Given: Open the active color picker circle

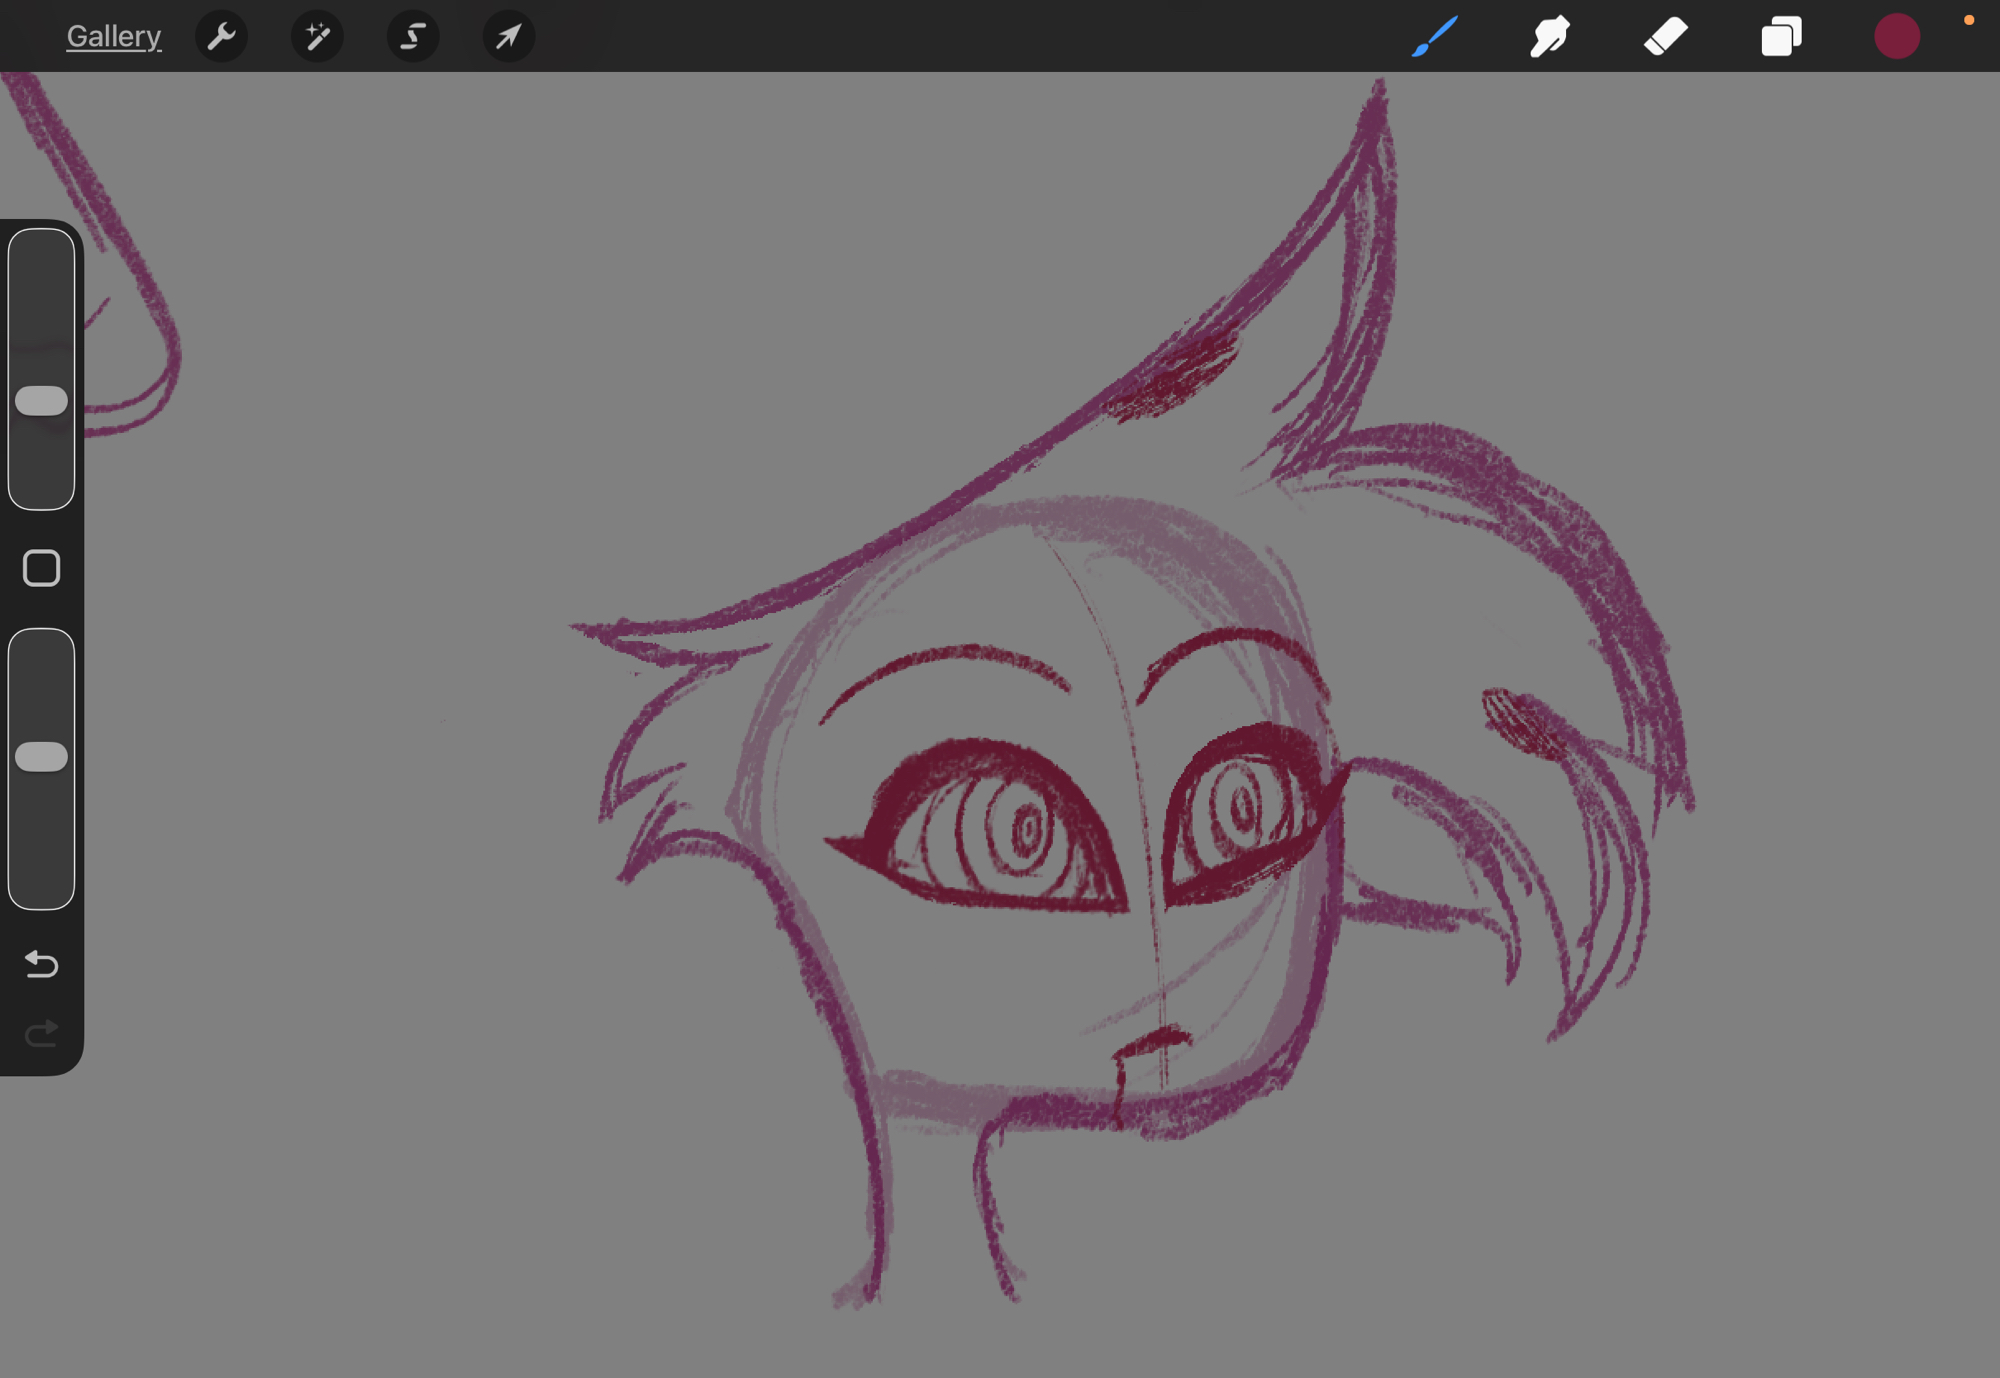Looking at the screenshot, I should [x=1896, y=37].
